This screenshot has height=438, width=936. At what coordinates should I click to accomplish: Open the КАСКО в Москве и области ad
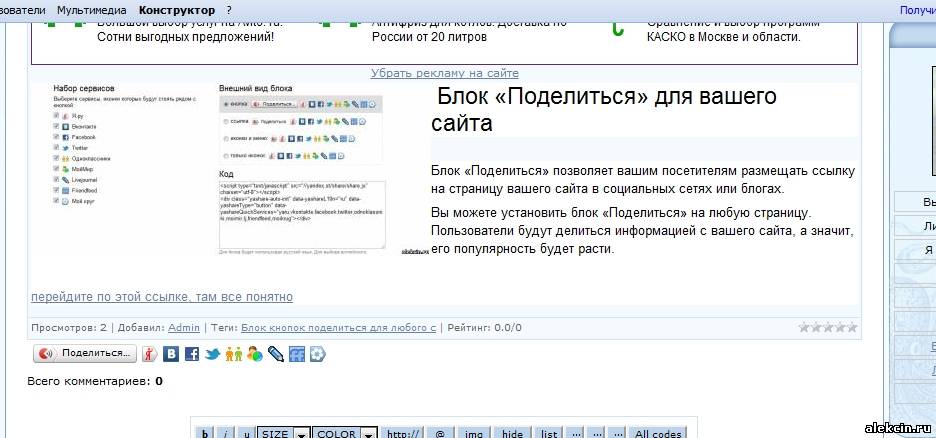[x=723, y=37]
